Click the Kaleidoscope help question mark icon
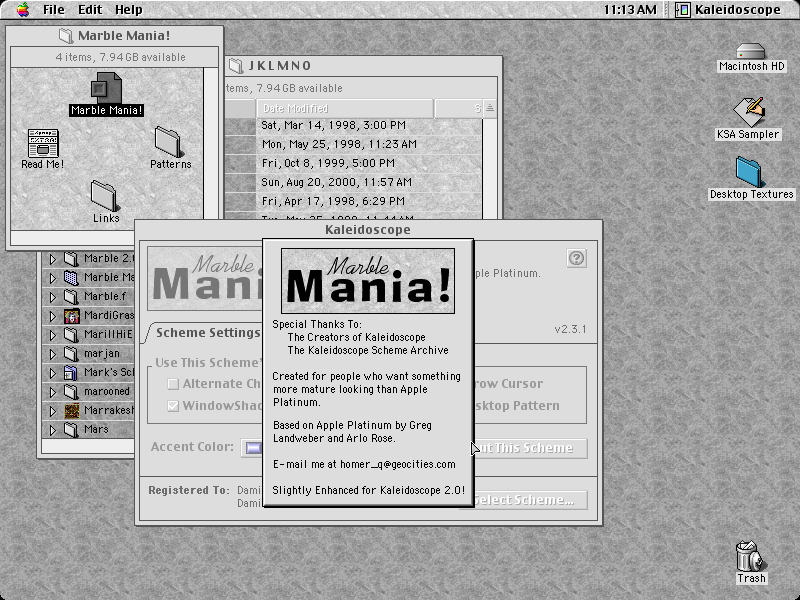The height and width of the screenshot is (600, 800). click(577, 258)
